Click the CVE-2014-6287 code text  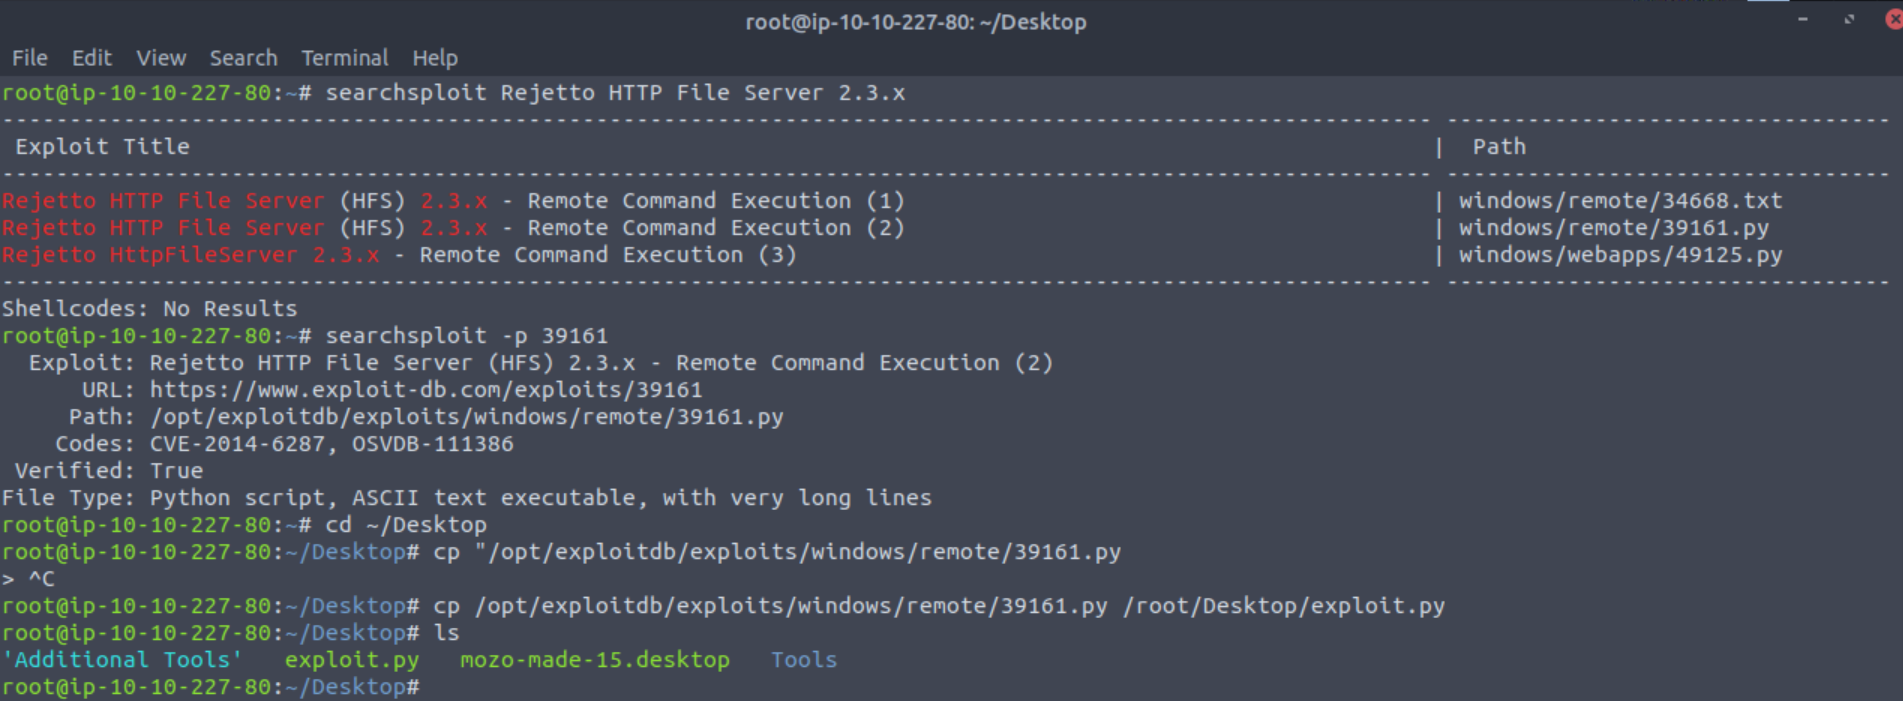pos(237,444)
